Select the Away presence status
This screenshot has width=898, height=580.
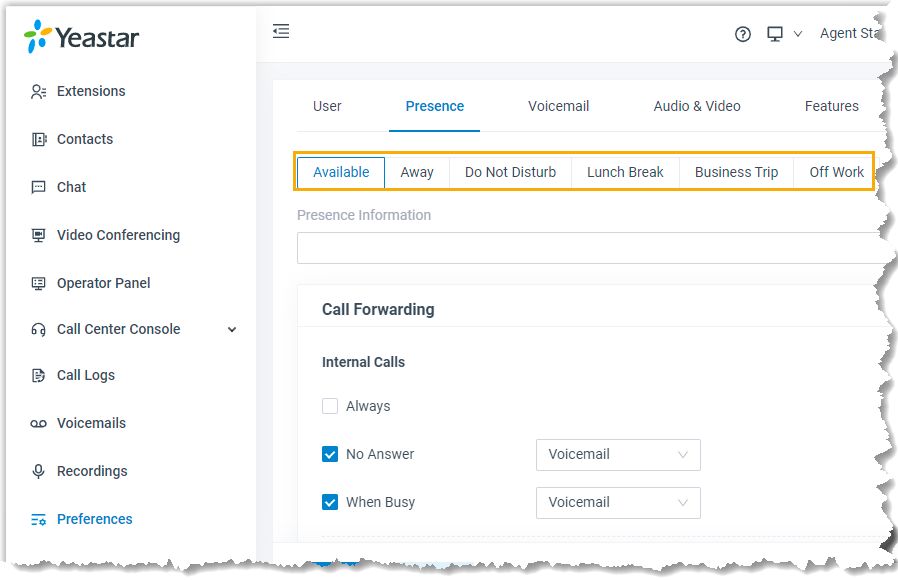point(417,172)
